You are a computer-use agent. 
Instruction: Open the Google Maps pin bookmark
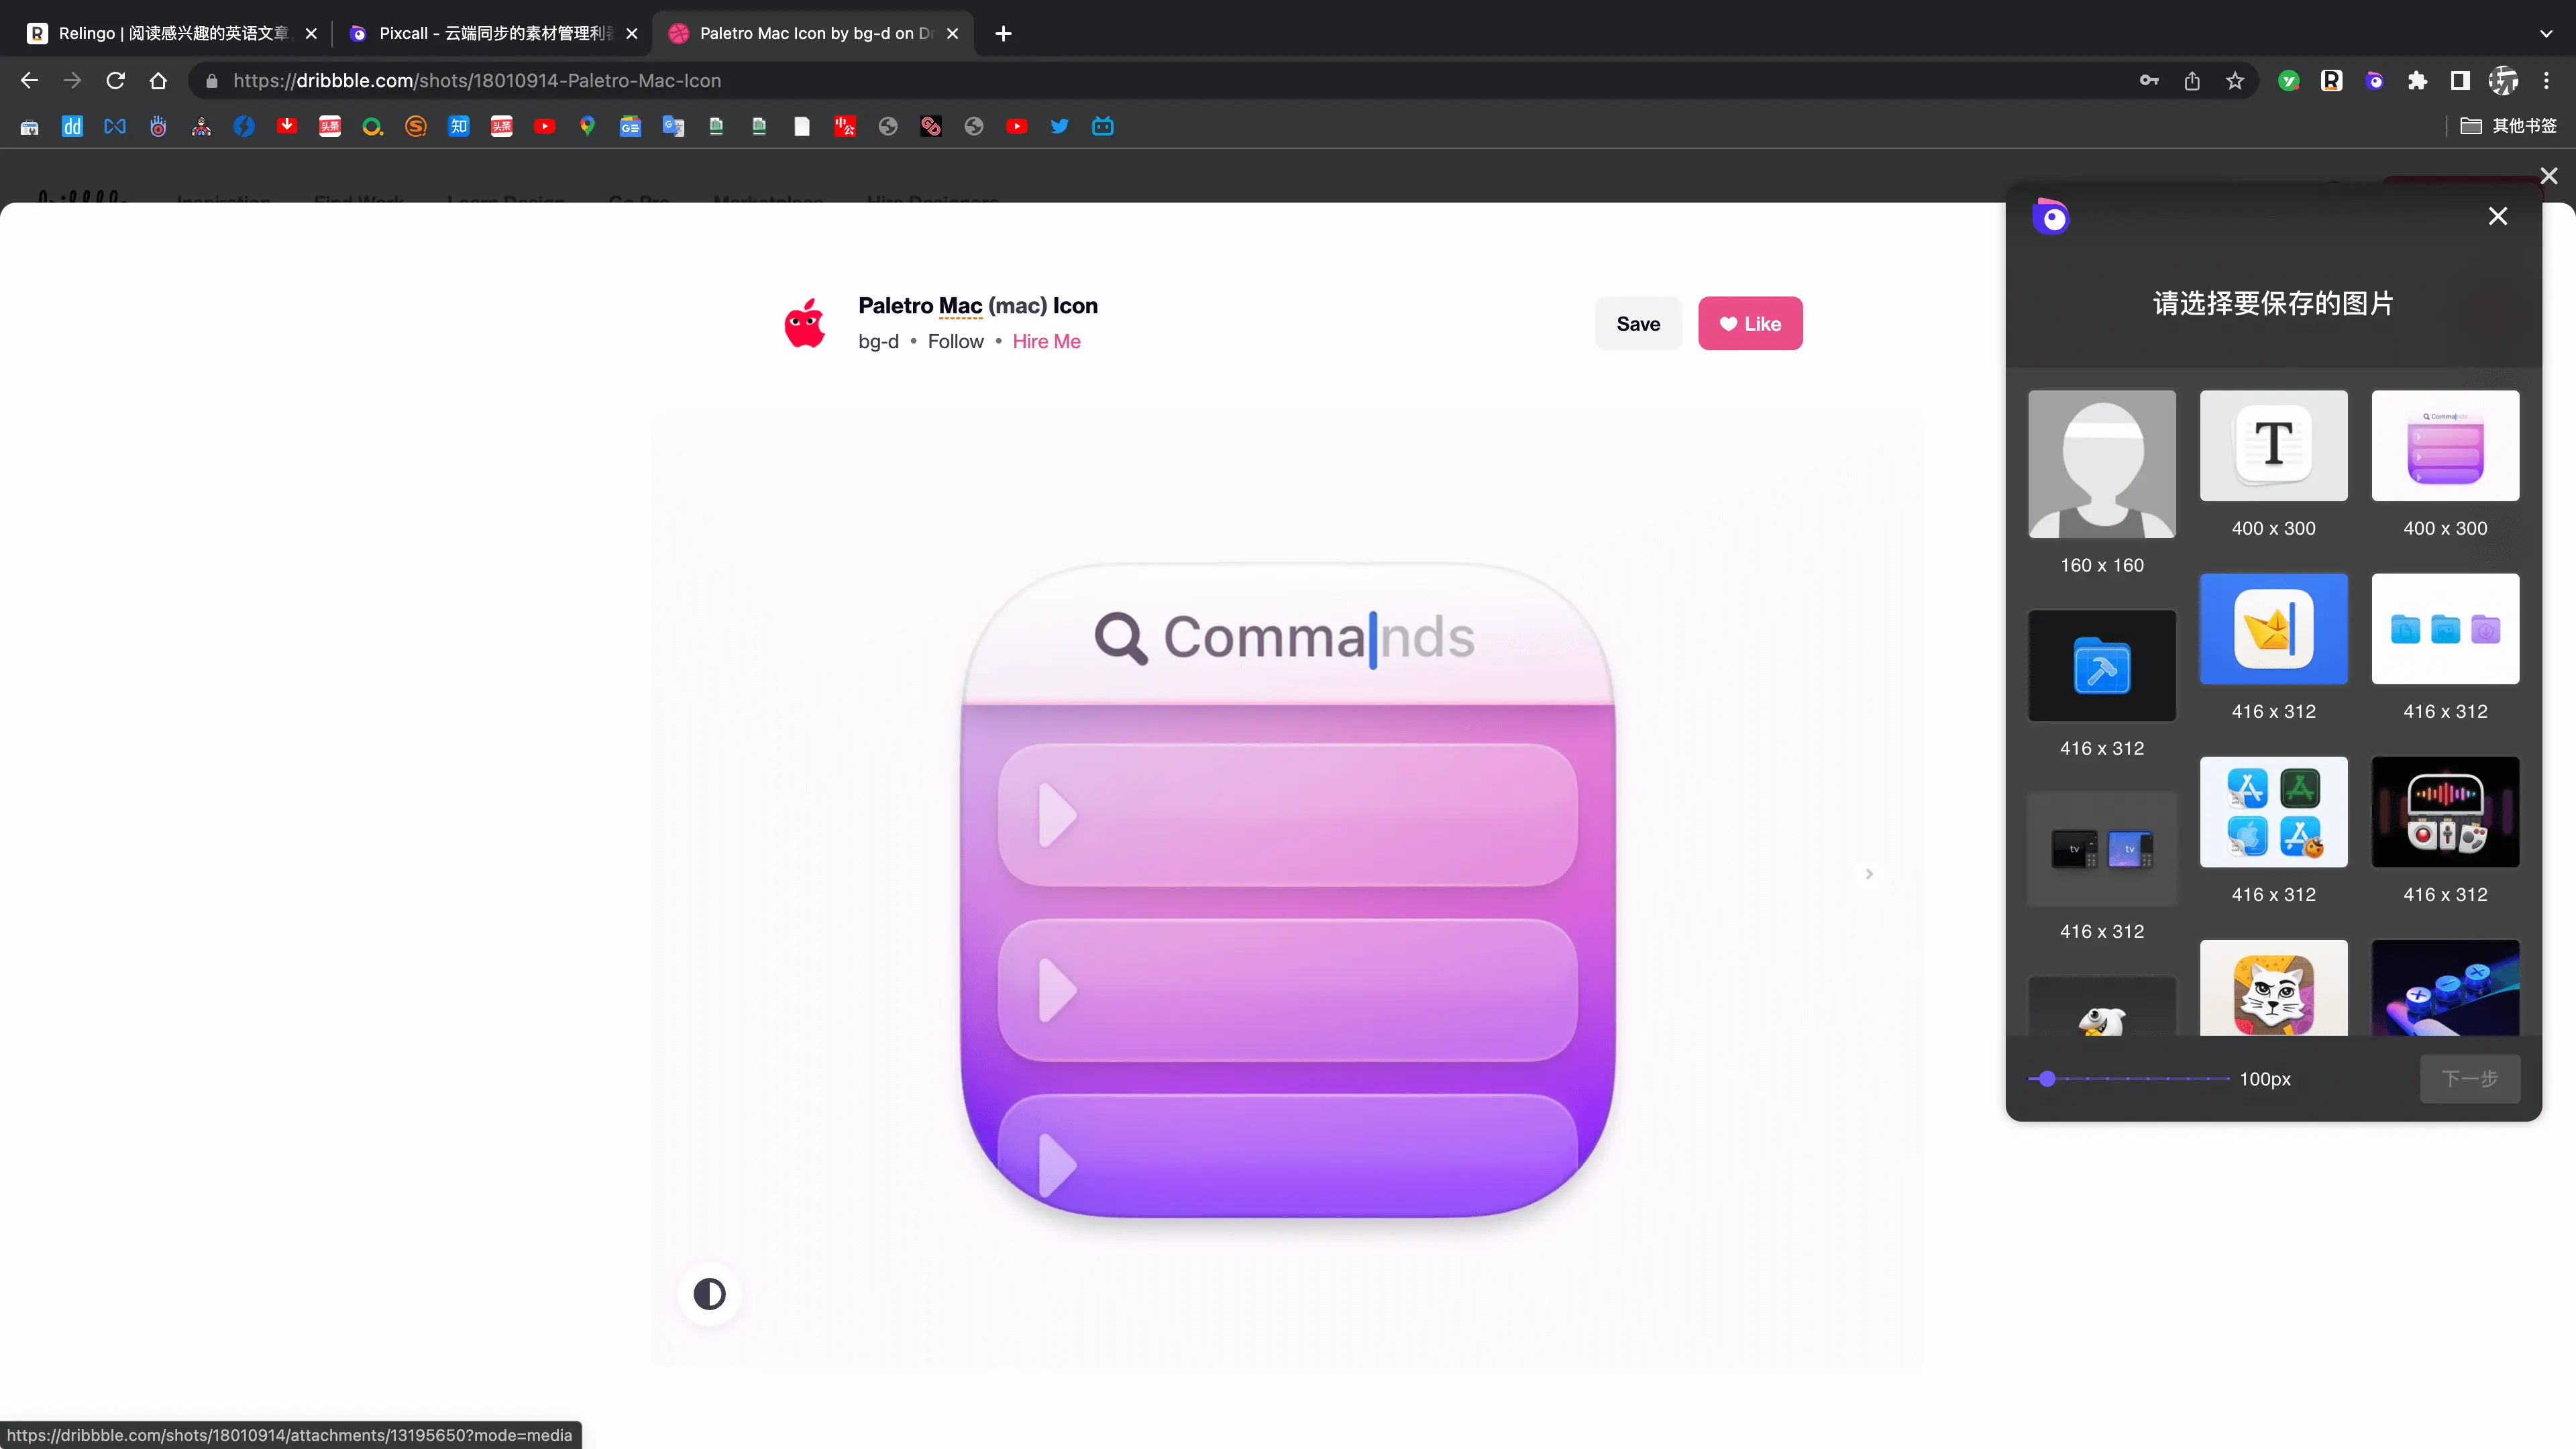587,126
